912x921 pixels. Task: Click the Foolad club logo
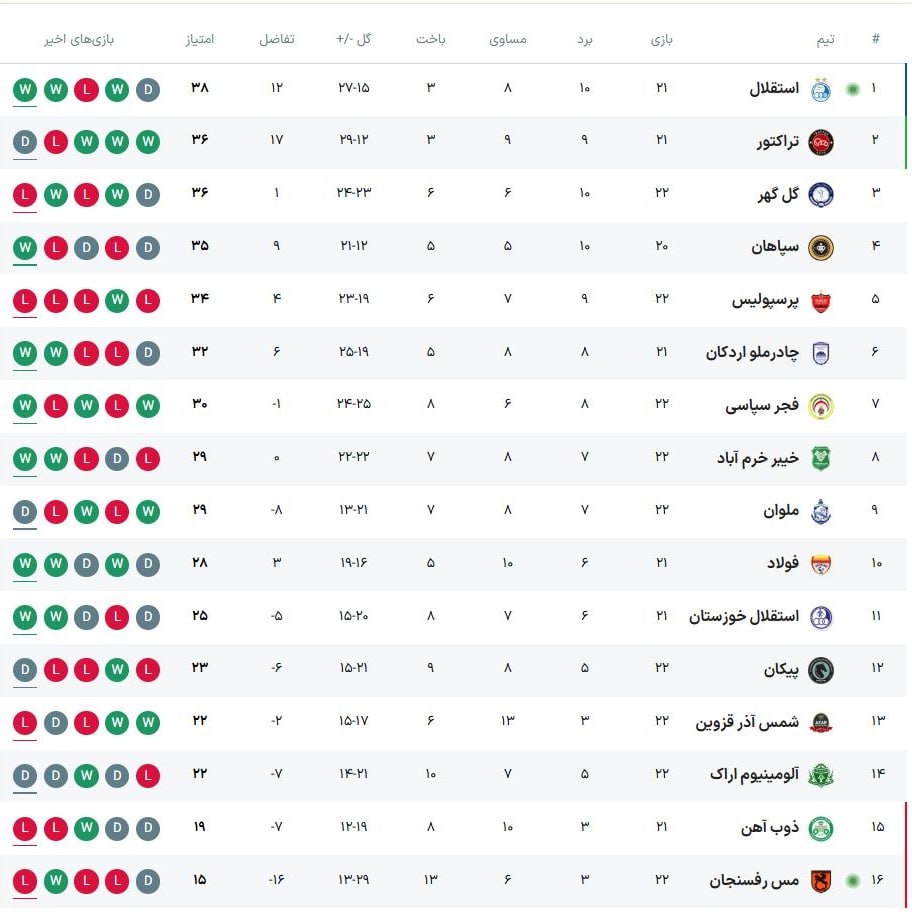821,564
